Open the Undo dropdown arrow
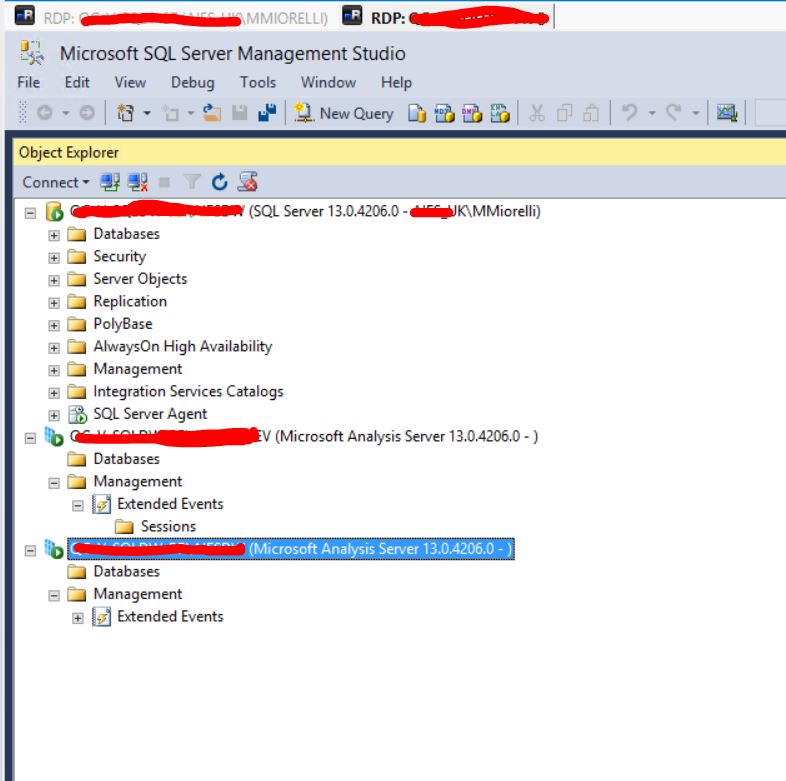Screen dimensions: 786x781 (652, 113)
